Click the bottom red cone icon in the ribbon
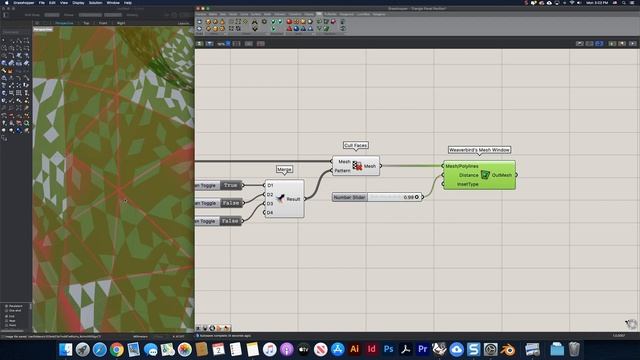This screenshot has width=640, height=360. 289,29
